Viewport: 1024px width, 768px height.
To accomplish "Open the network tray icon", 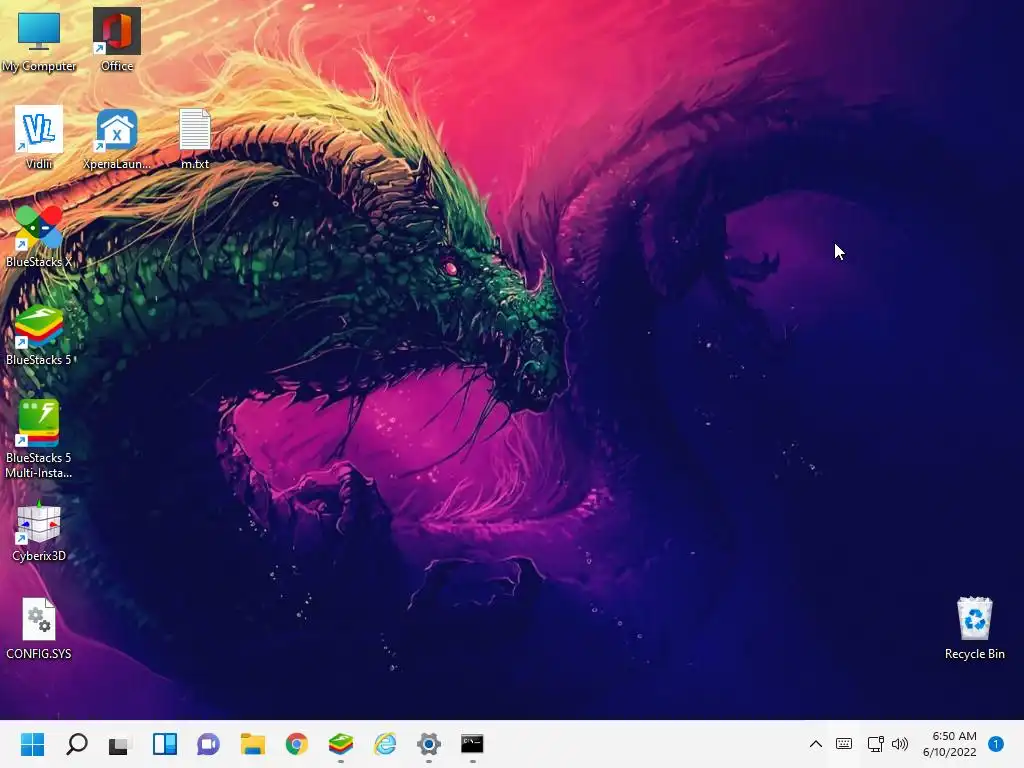I will pos(875,744).
